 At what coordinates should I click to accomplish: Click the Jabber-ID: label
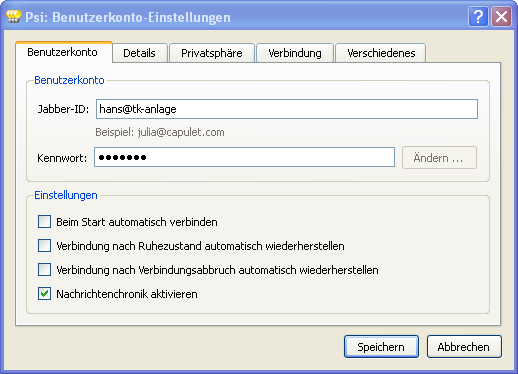[x=63, y=109]
